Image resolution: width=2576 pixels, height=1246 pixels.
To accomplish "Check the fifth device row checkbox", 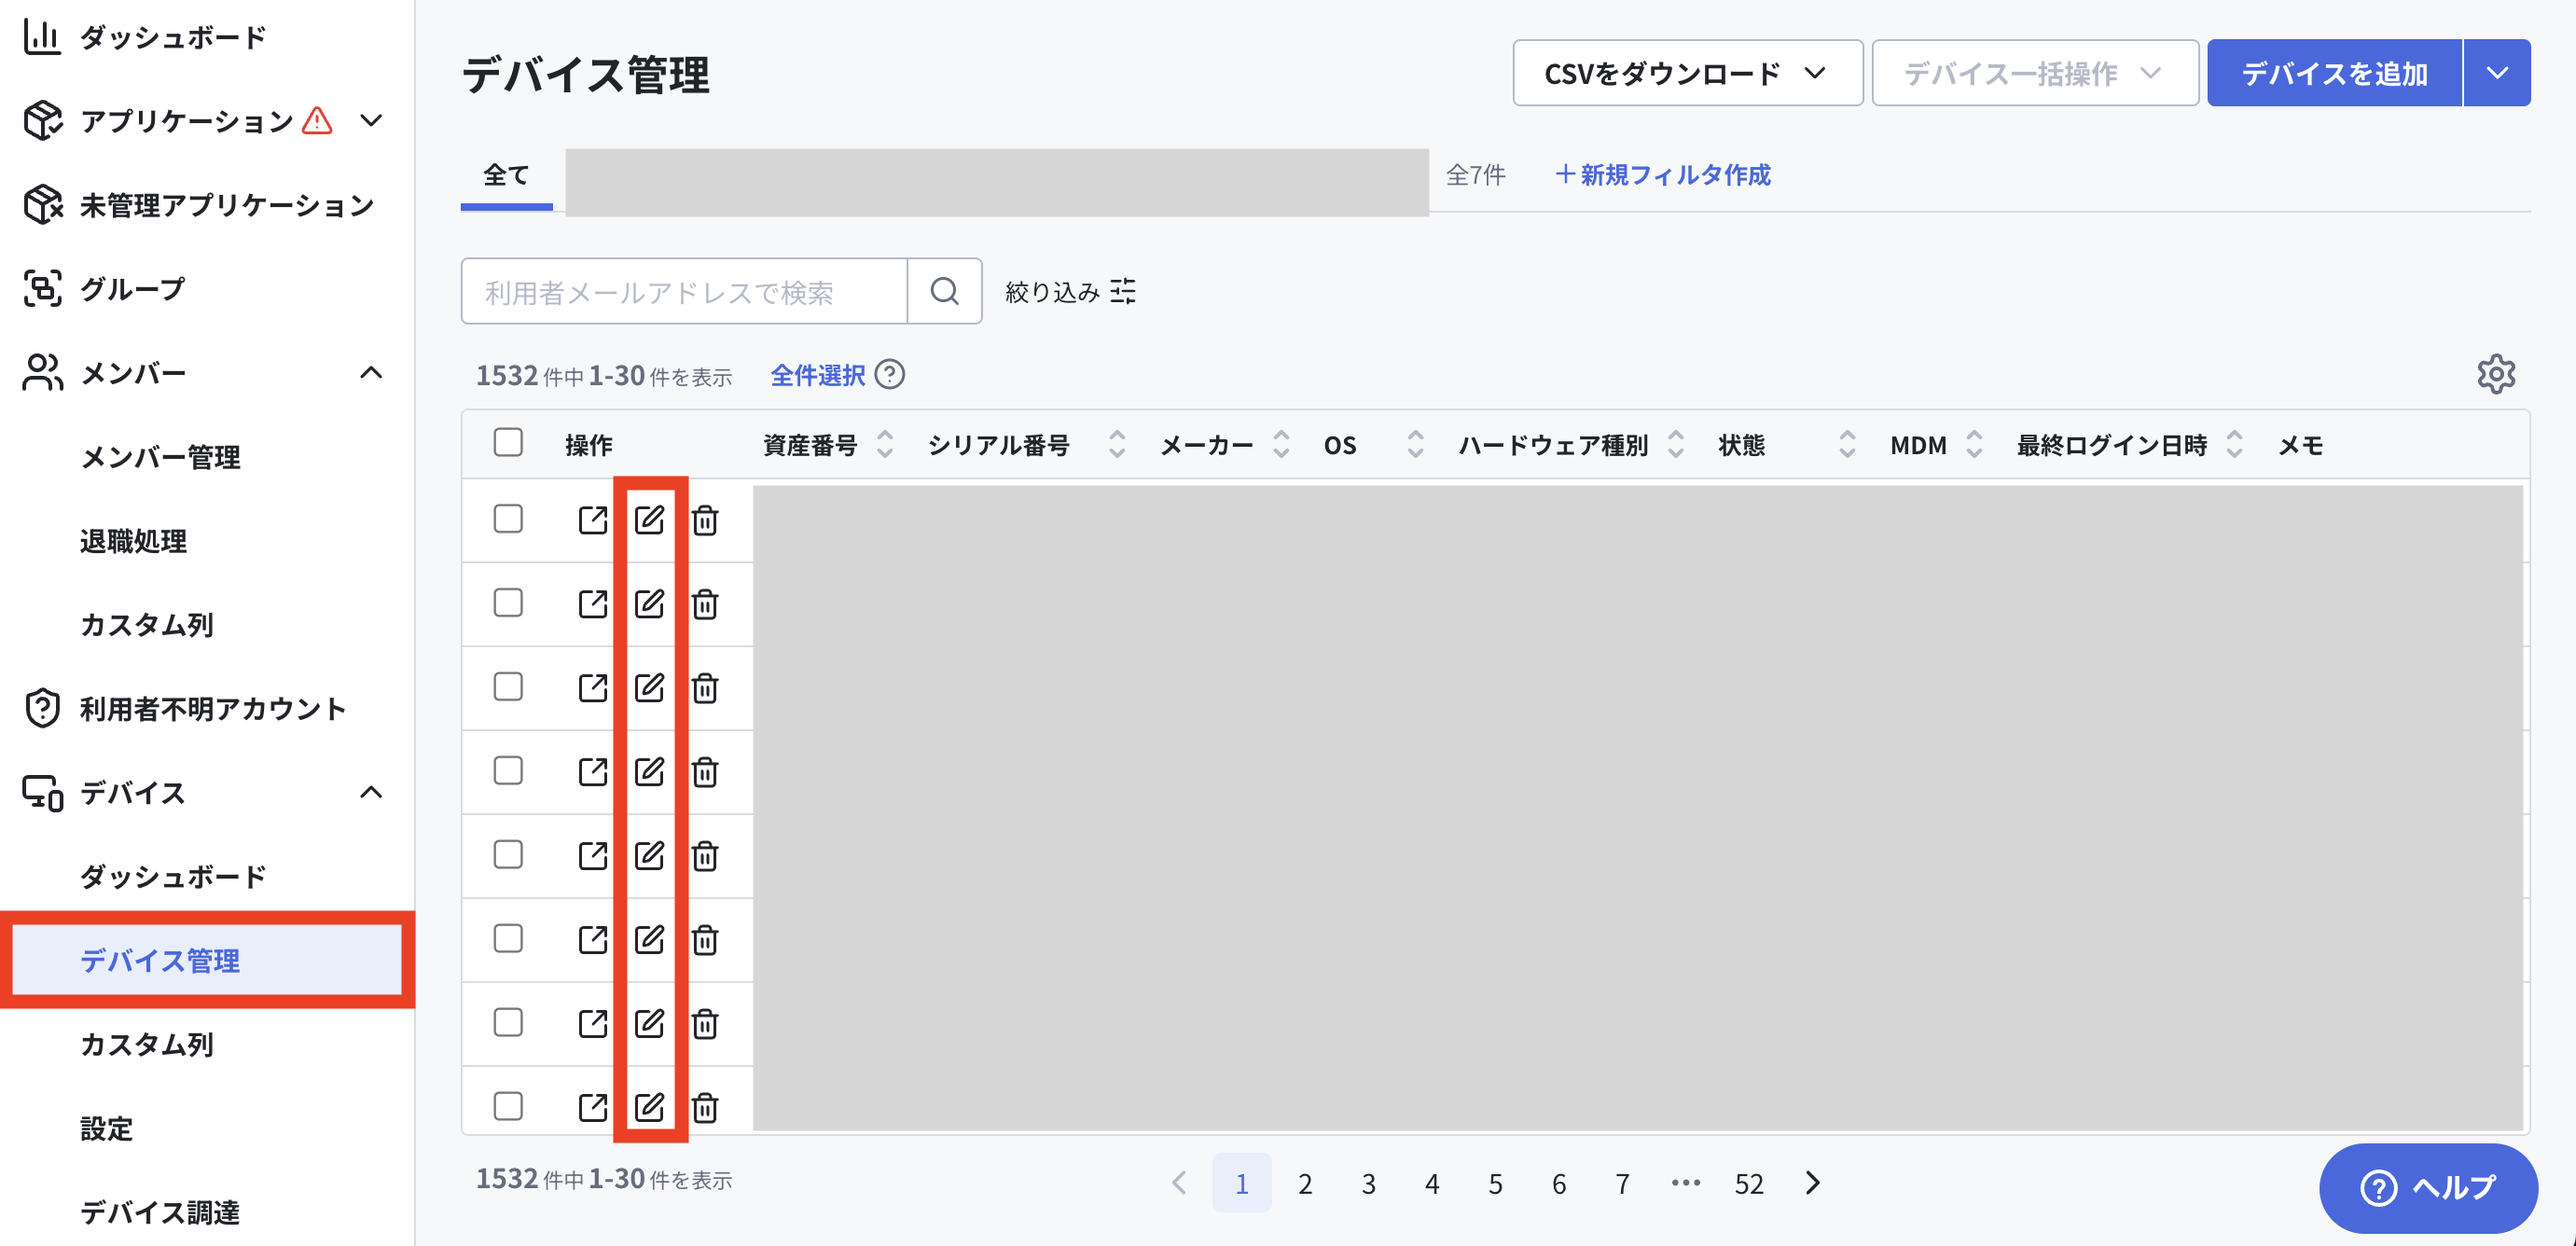I will 508,855.
